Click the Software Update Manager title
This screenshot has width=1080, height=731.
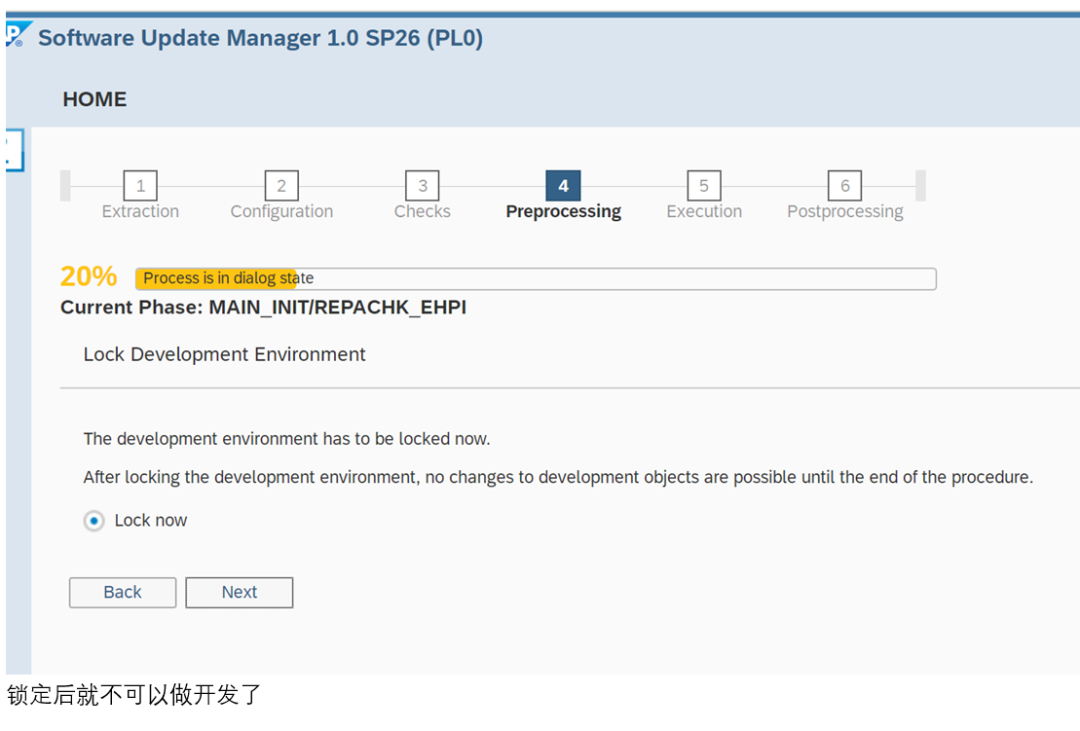click(260, 38)
